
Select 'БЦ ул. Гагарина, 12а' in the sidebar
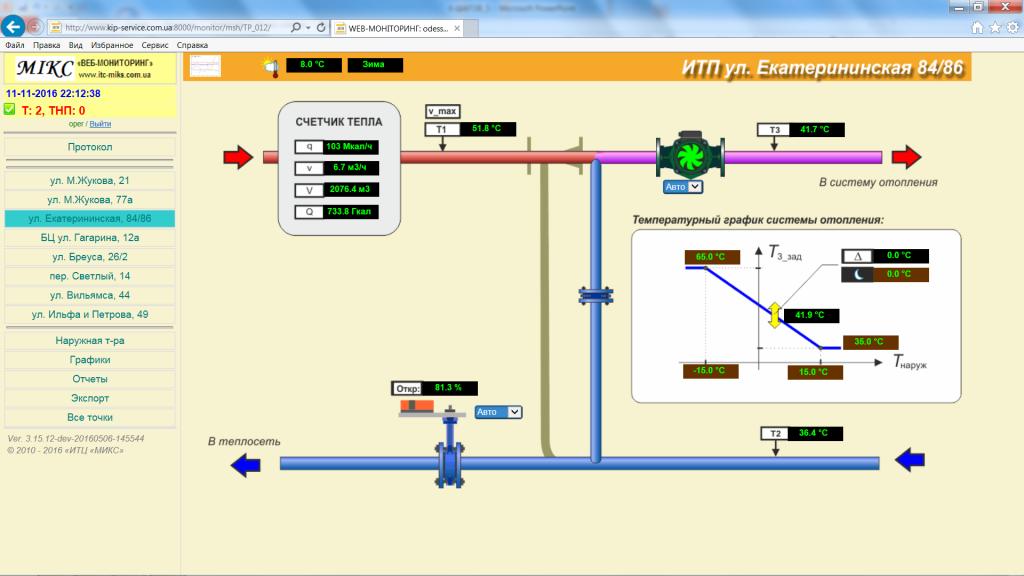tap(90, 237)
